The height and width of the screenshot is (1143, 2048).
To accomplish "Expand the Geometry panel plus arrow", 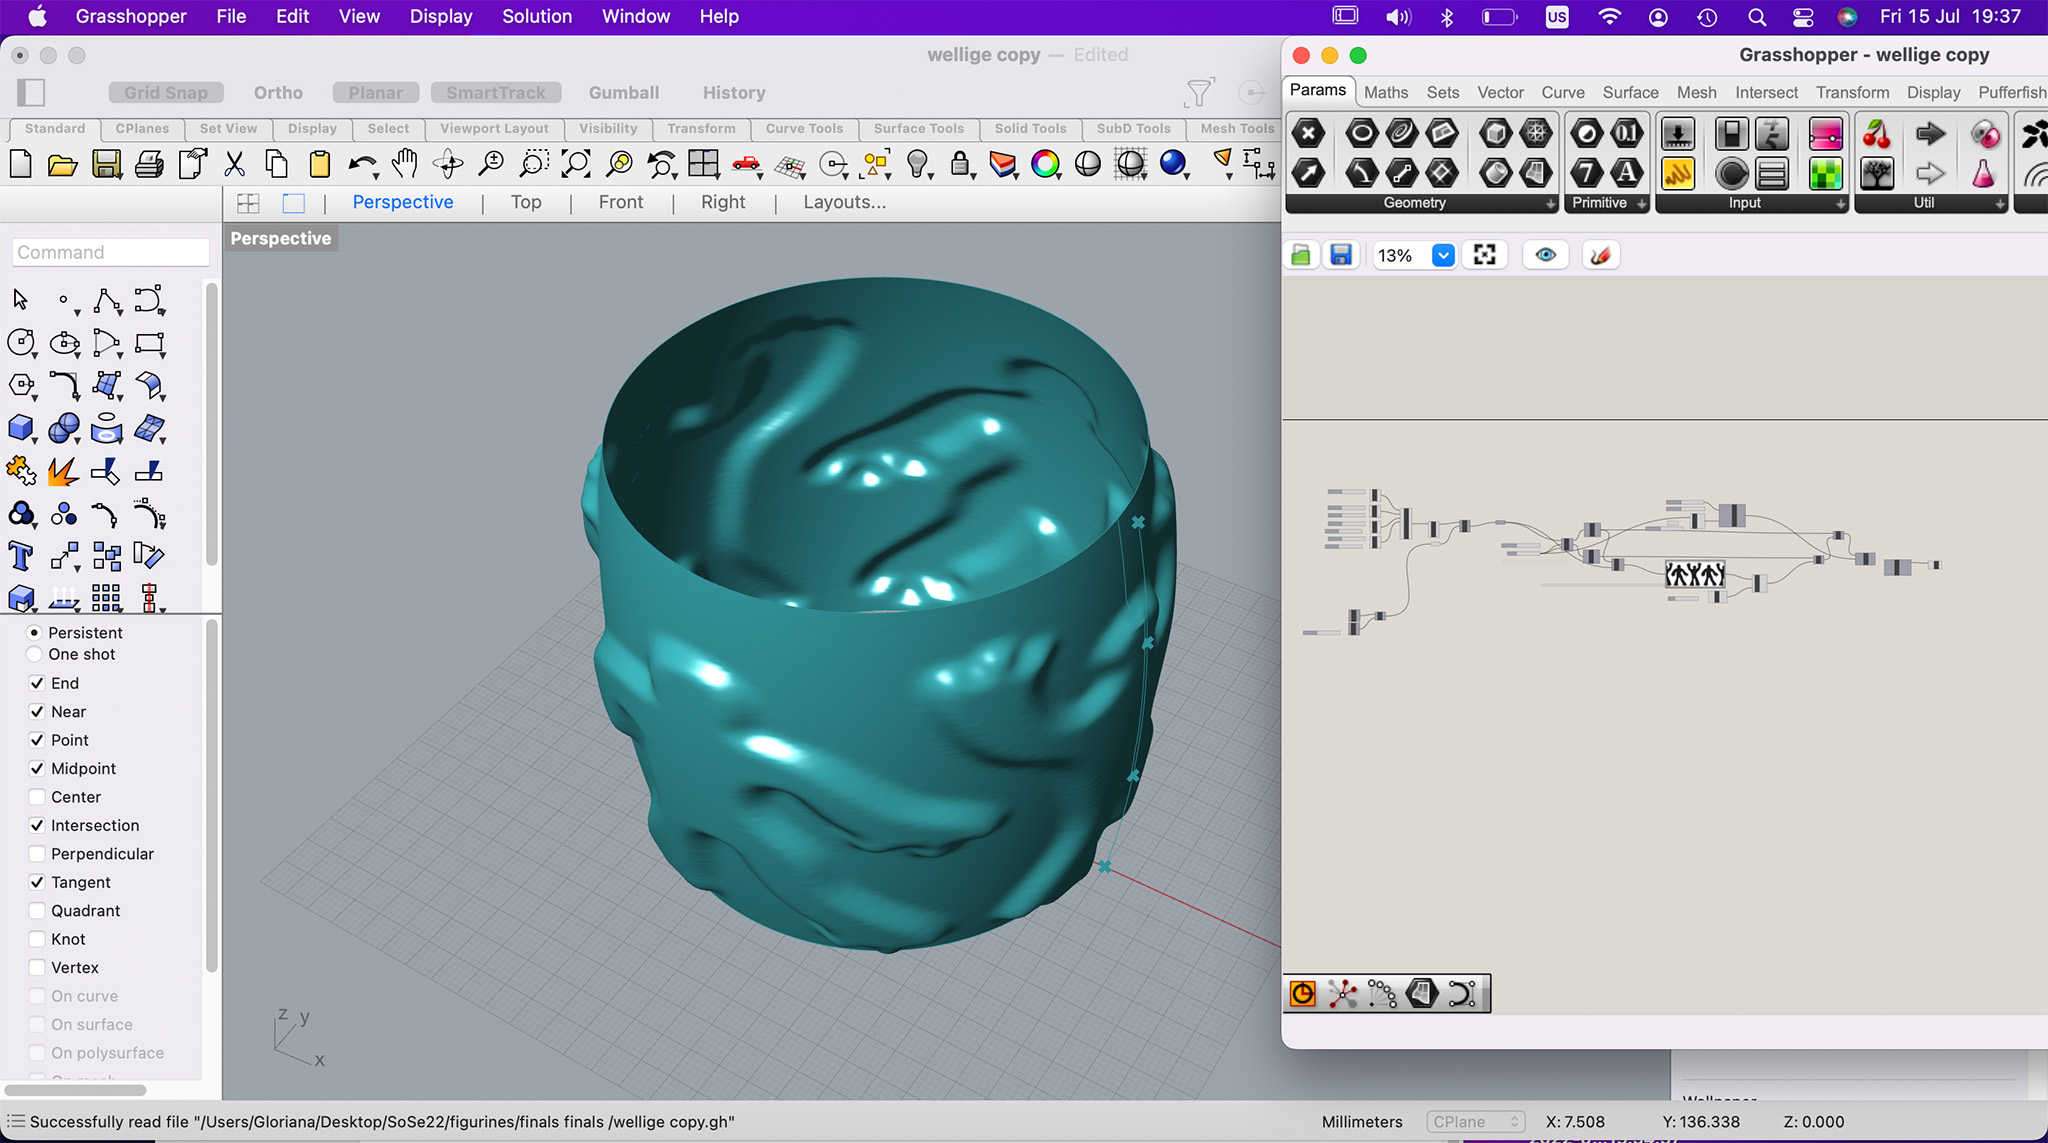I will tap(1550, 203).
